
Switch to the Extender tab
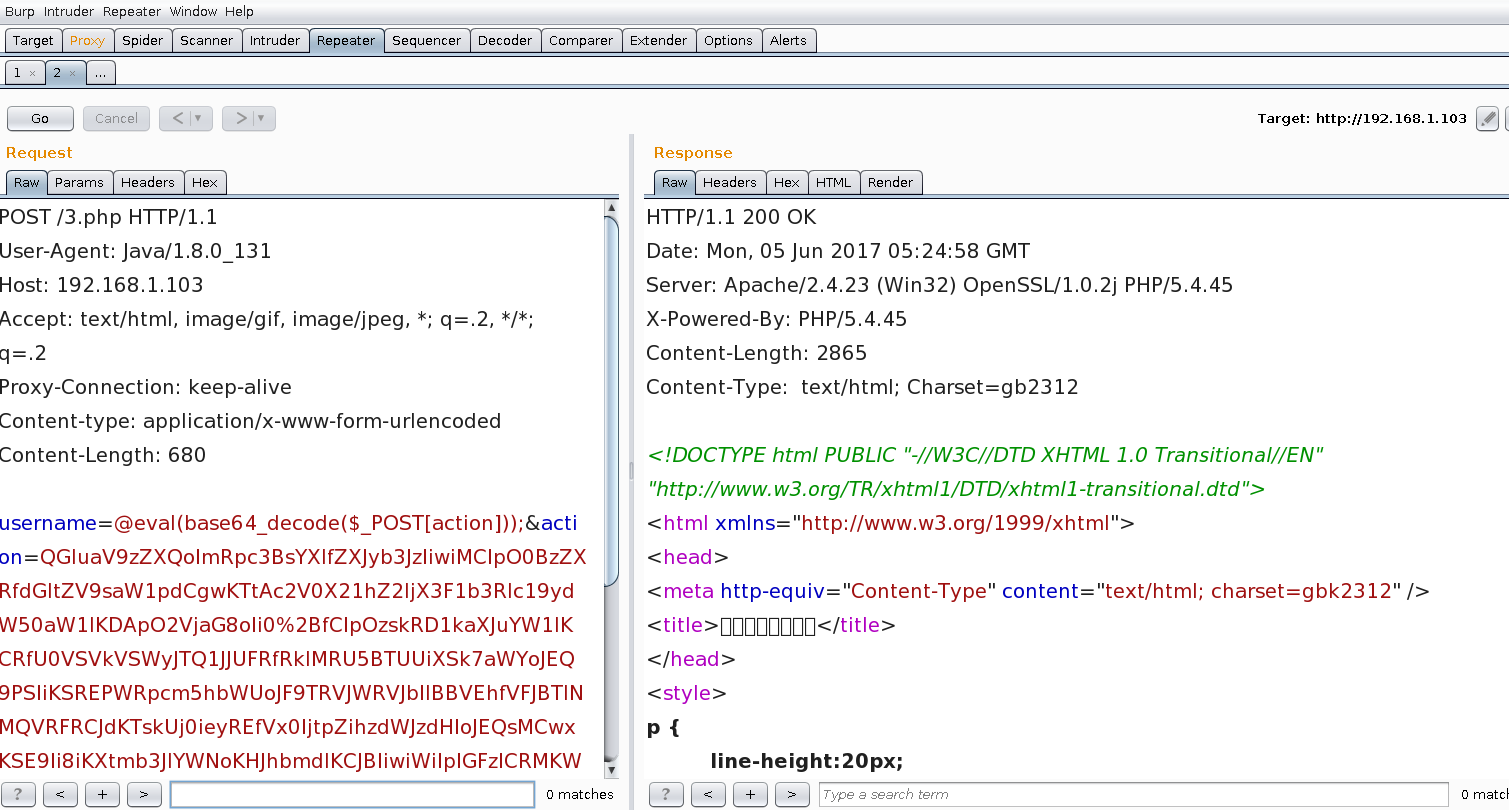coord(658,41)
